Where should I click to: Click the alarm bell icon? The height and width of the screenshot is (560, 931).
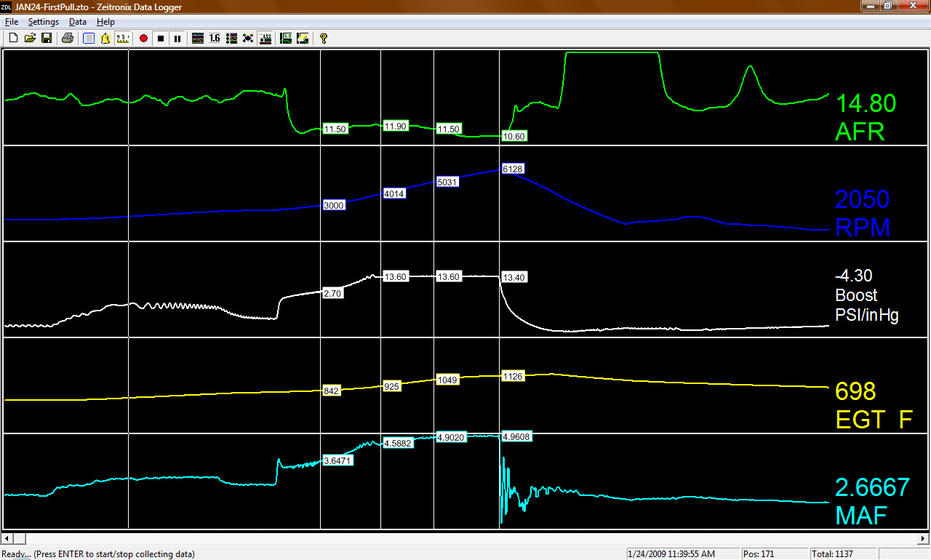105,39
